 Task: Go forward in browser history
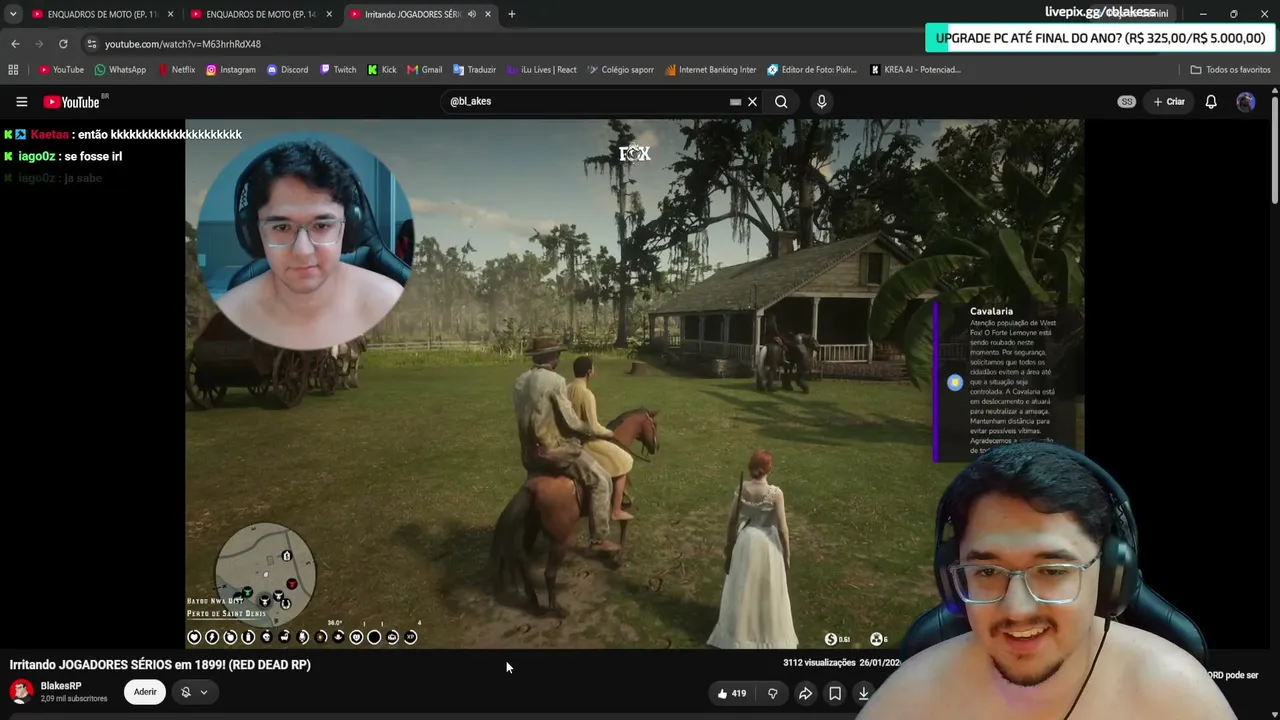[x=39, y=44]
